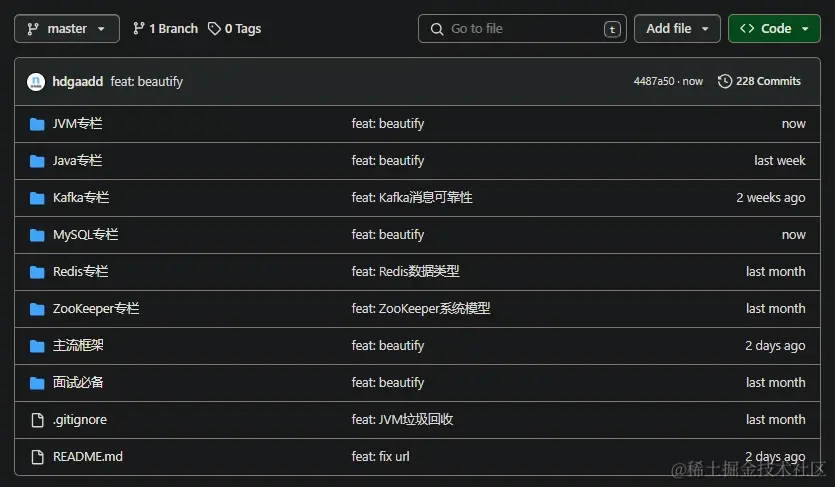Click the hdgaadd avatar icon
The height and width of the screenshot is (487, 835).
tap(36, 82)
